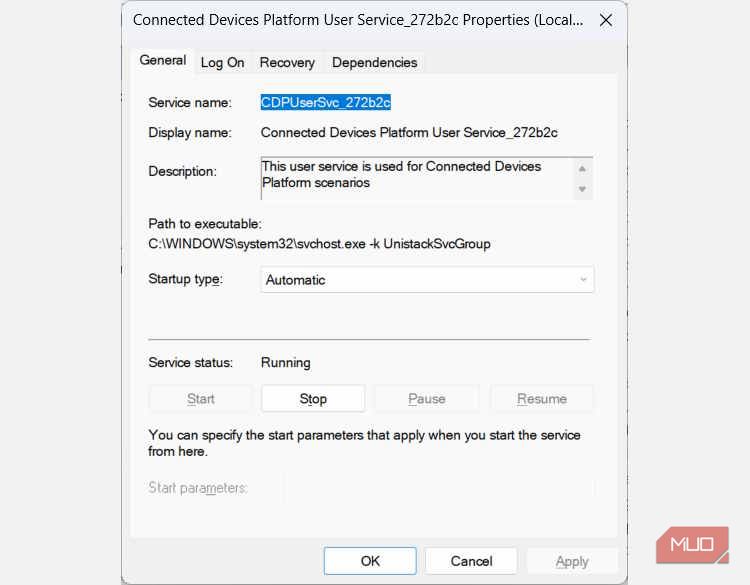Confirm changes with the OK button

tap(370, 561)
